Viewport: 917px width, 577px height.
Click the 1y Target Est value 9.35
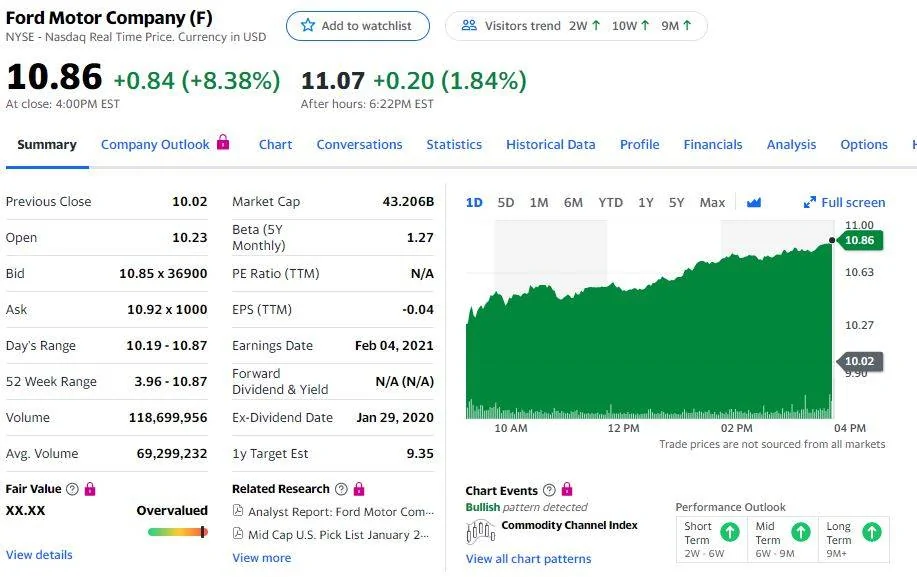point(420,454)
